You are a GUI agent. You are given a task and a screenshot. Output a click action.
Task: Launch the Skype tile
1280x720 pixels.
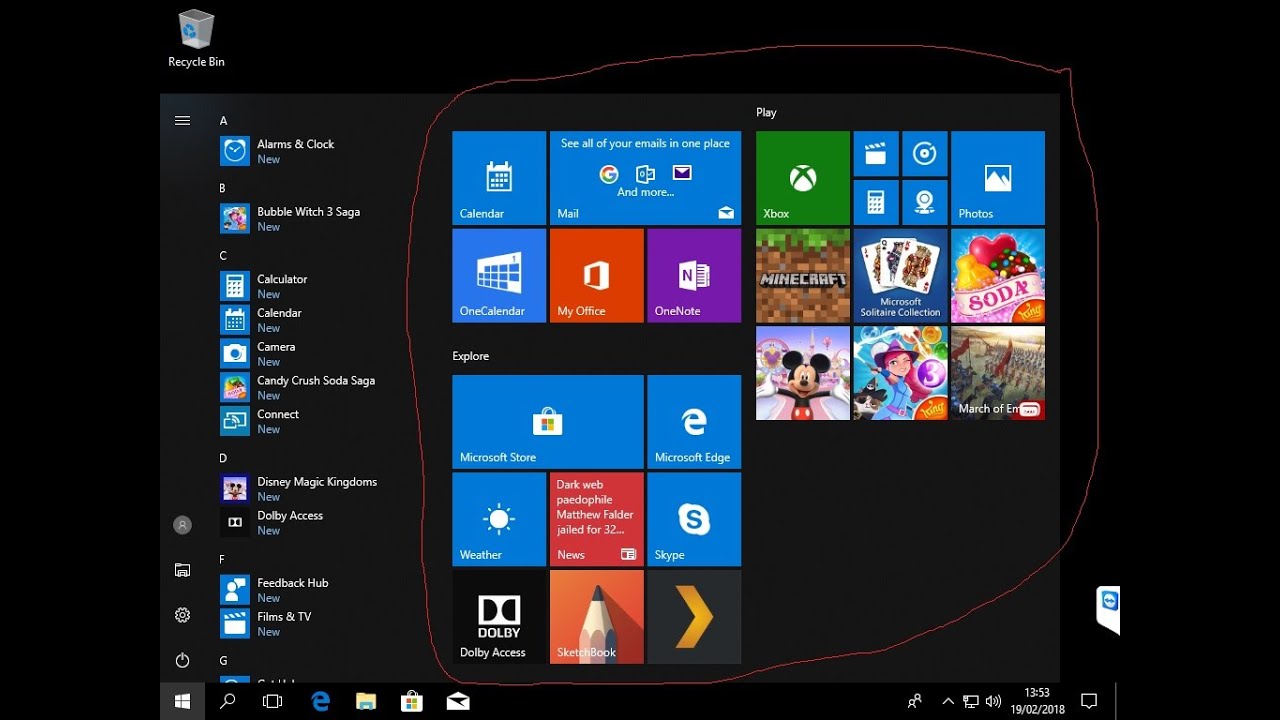pyautogui.click(x=694, y=520)
